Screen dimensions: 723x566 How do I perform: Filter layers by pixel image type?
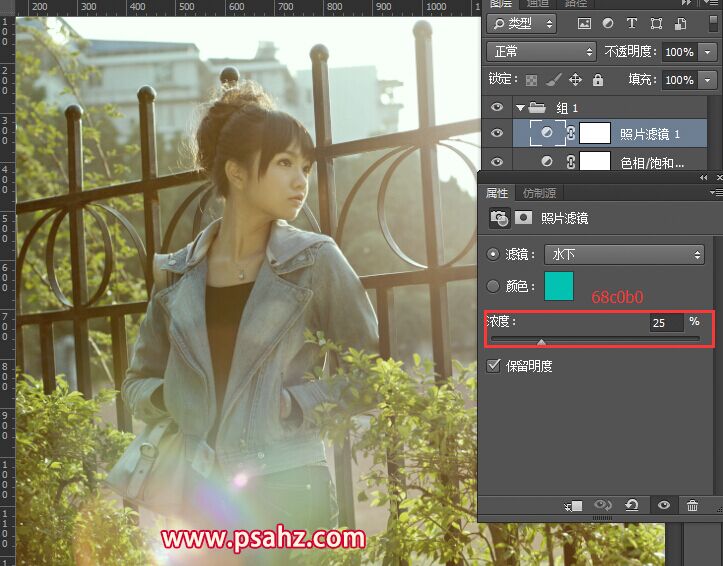pos(584,23)
